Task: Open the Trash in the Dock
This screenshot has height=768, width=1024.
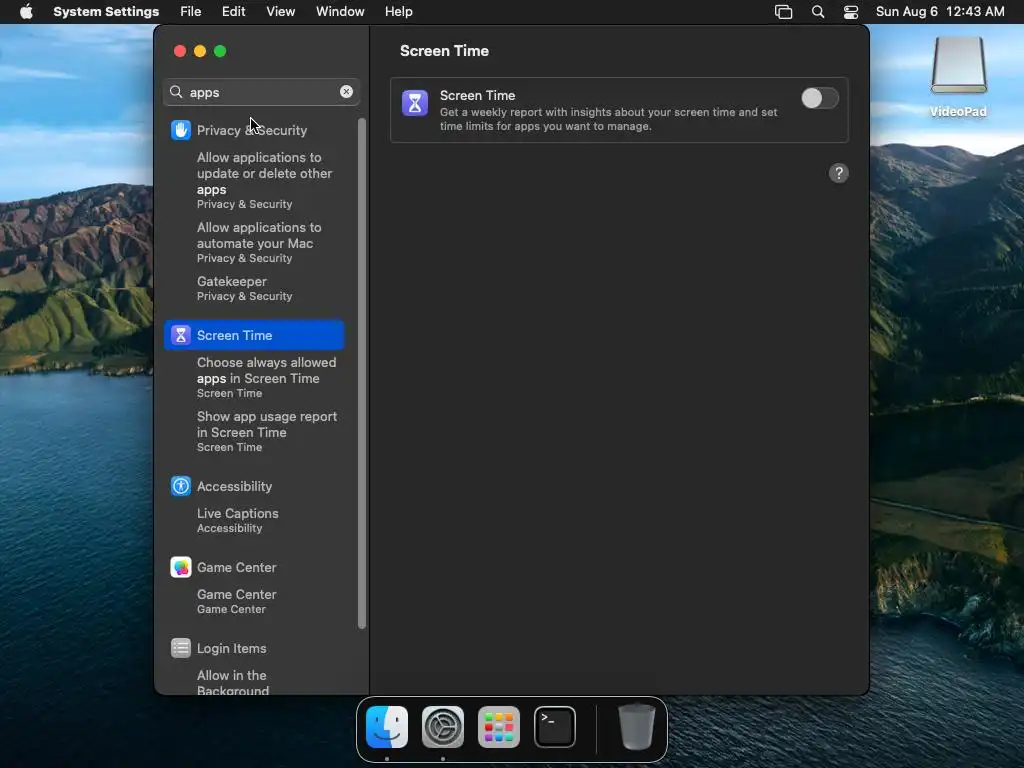Action: 637,727
